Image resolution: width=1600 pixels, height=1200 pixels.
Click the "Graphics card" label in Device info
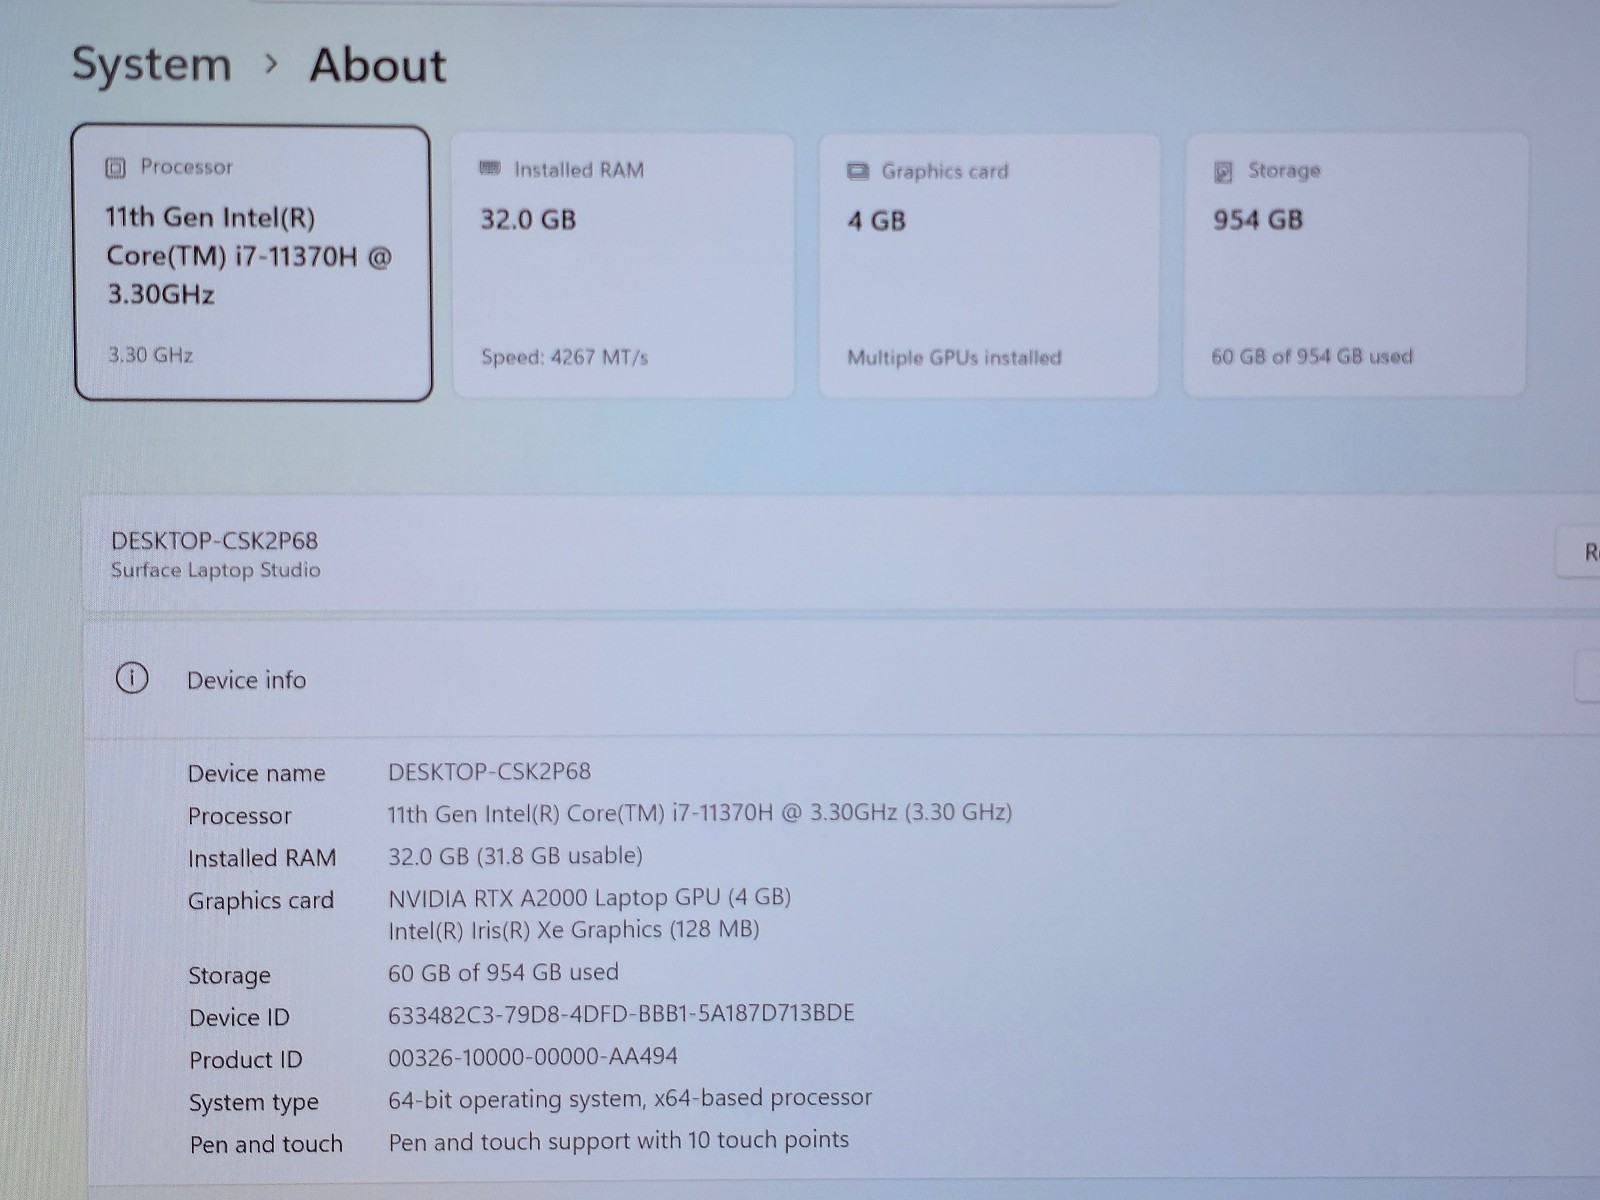261,901
